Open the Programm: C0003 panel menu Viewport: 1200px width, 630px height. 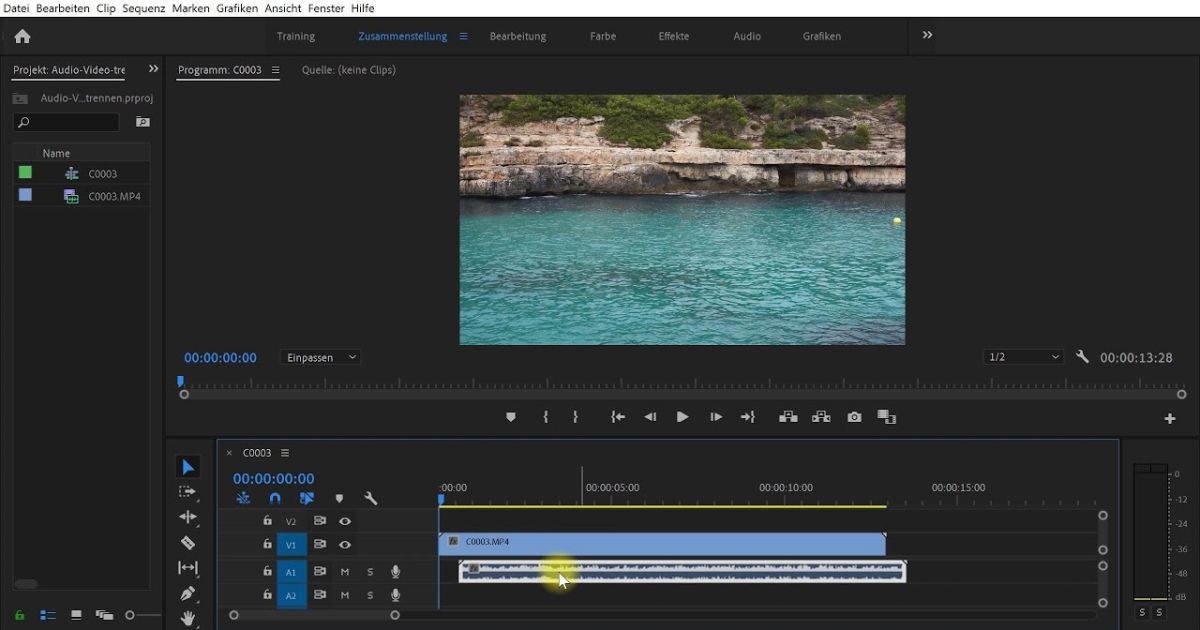click(275, 70)
